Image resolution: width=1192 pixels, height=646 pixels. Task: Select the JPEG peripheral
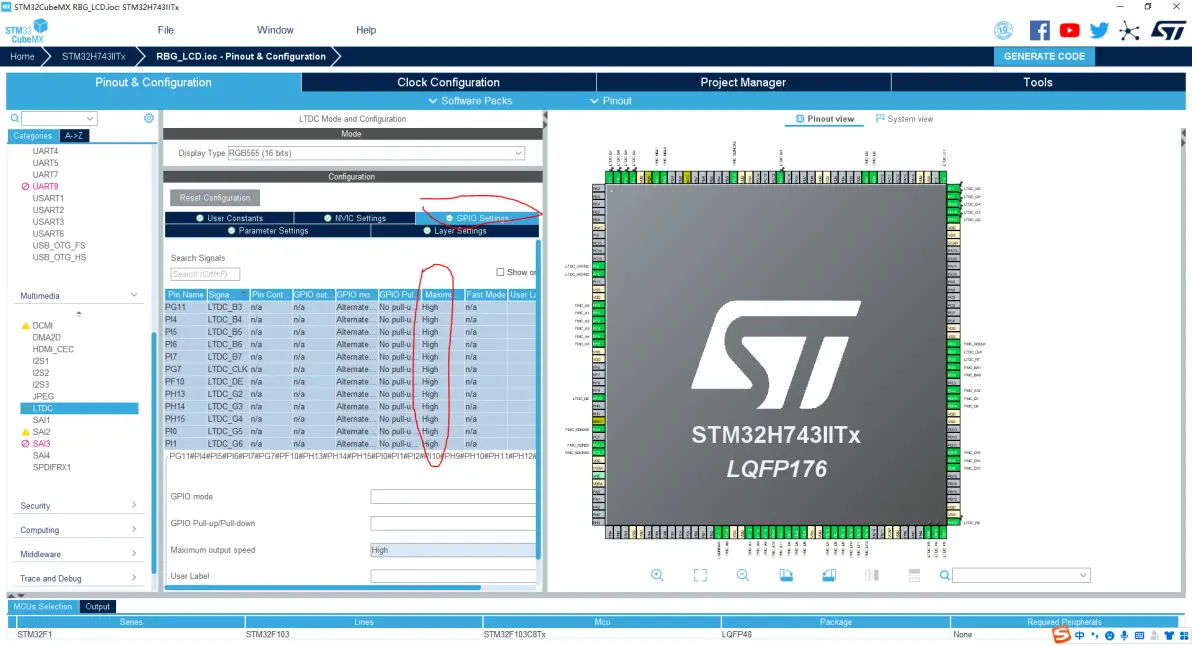click(x=43, y=396)
